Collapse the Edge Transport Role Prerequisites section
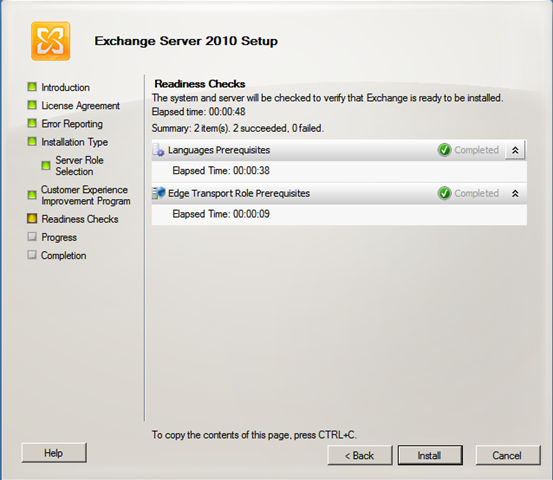 point(515,193)
